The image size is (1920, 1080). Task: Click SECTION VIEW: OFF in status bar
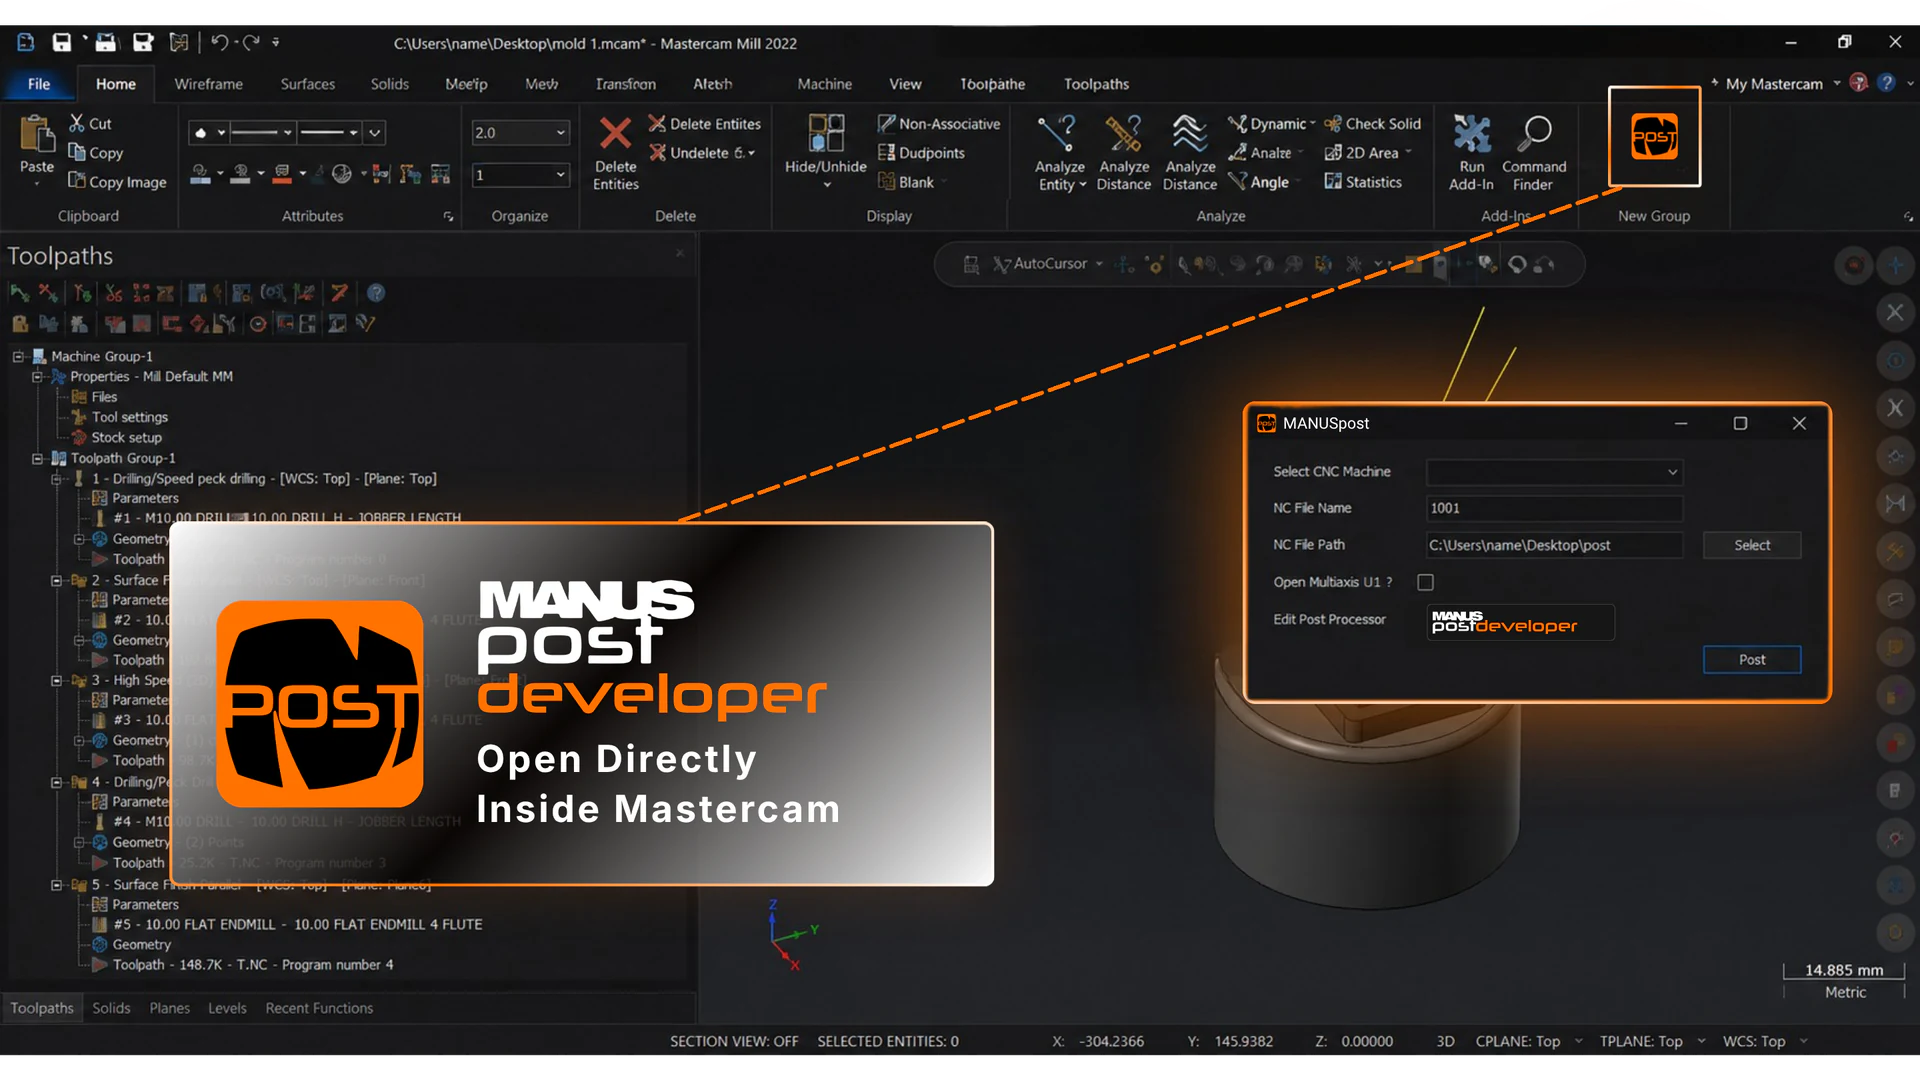point(734,1041)
